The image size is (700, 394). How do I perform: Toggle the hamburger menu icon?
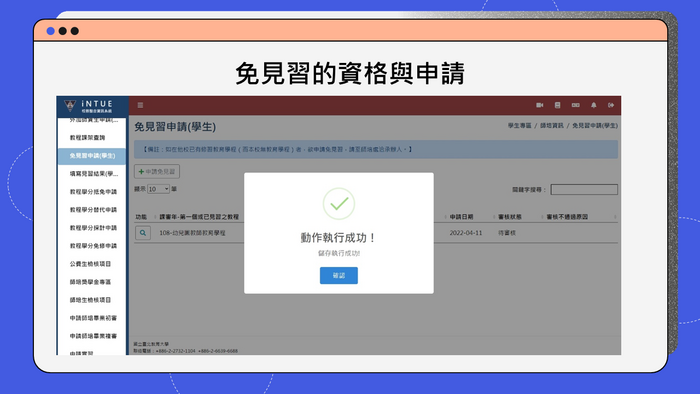[x=140, y=105]
